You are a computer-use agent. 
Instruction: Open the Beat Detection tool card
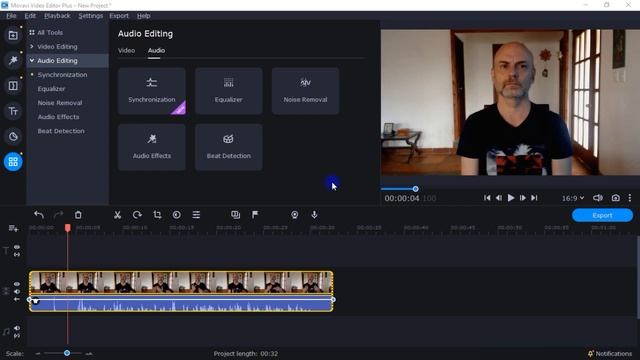[x=229, y=147]
